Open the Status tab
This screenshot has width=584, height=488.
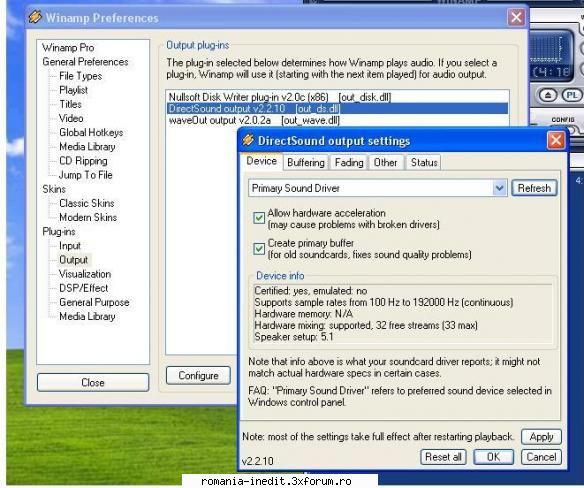424,162
